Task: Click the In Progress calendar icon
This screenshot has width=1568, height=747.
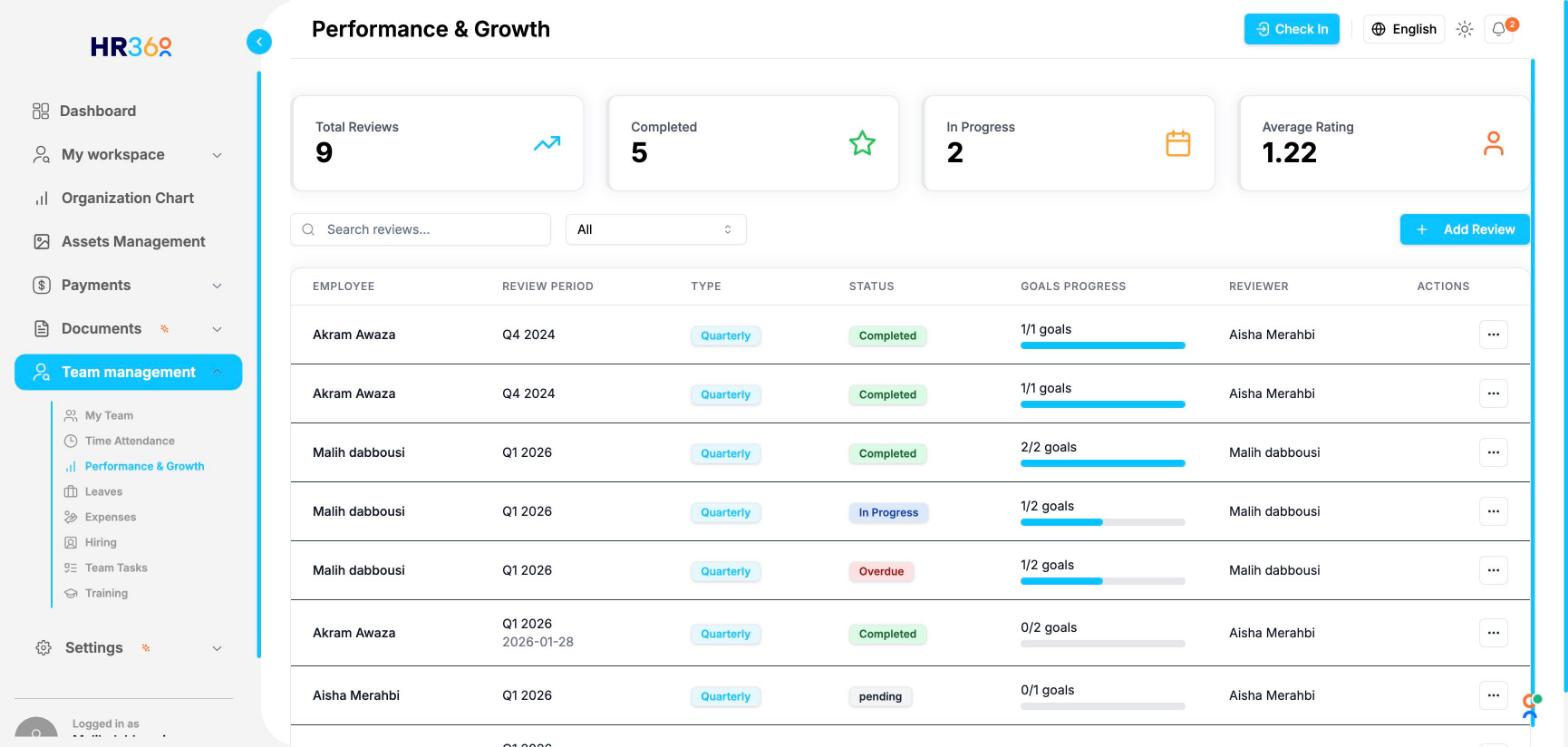Action: point(1178,144)
